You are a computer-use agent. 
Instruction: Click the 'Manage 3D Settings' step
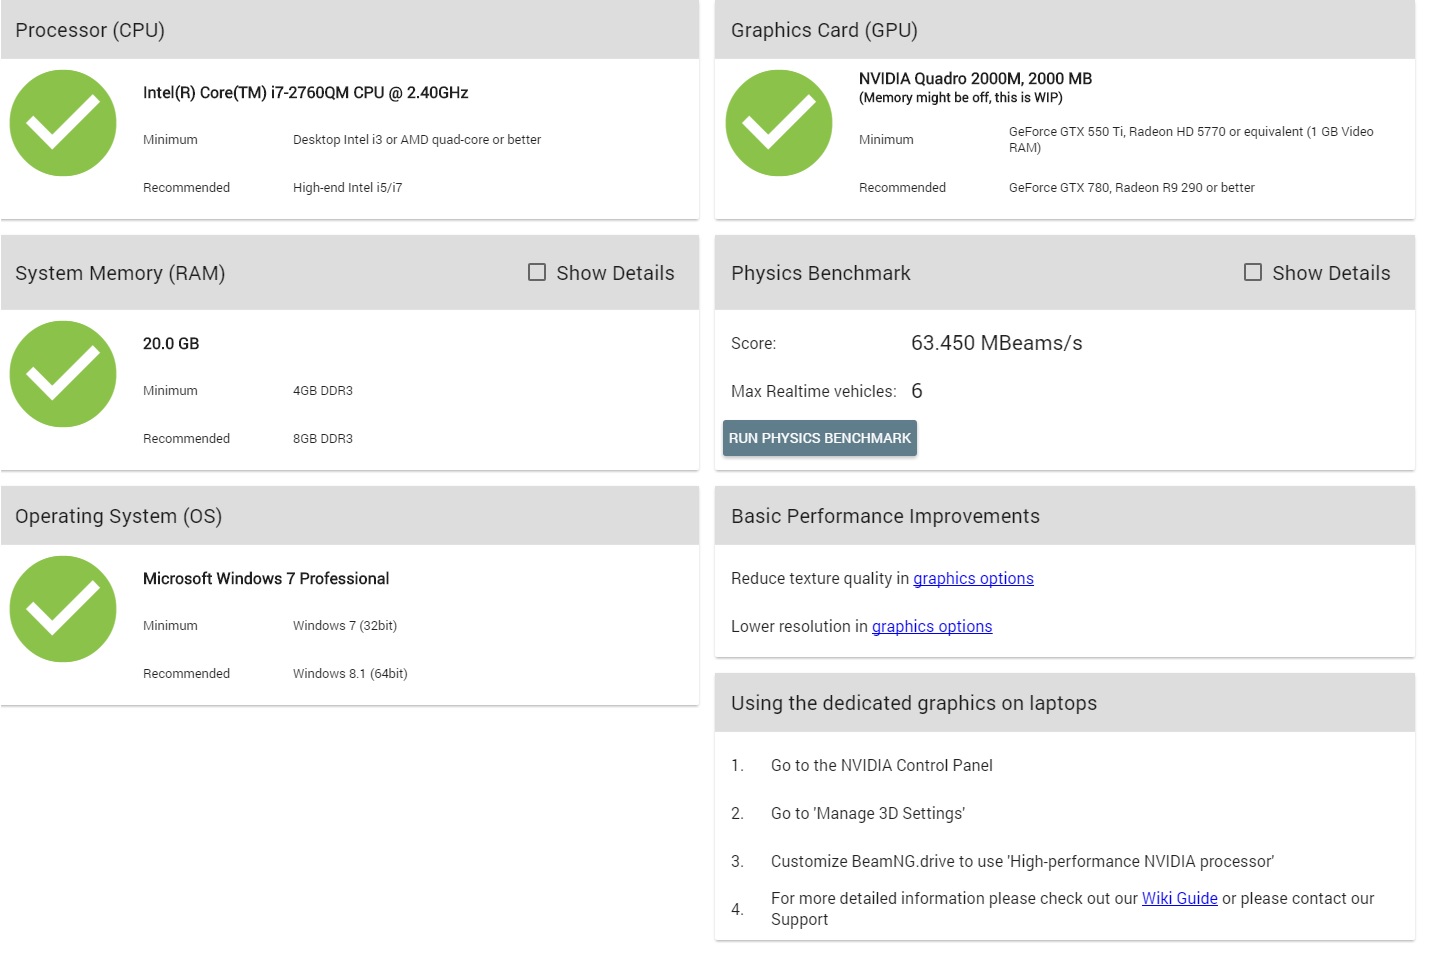point(868,813)
